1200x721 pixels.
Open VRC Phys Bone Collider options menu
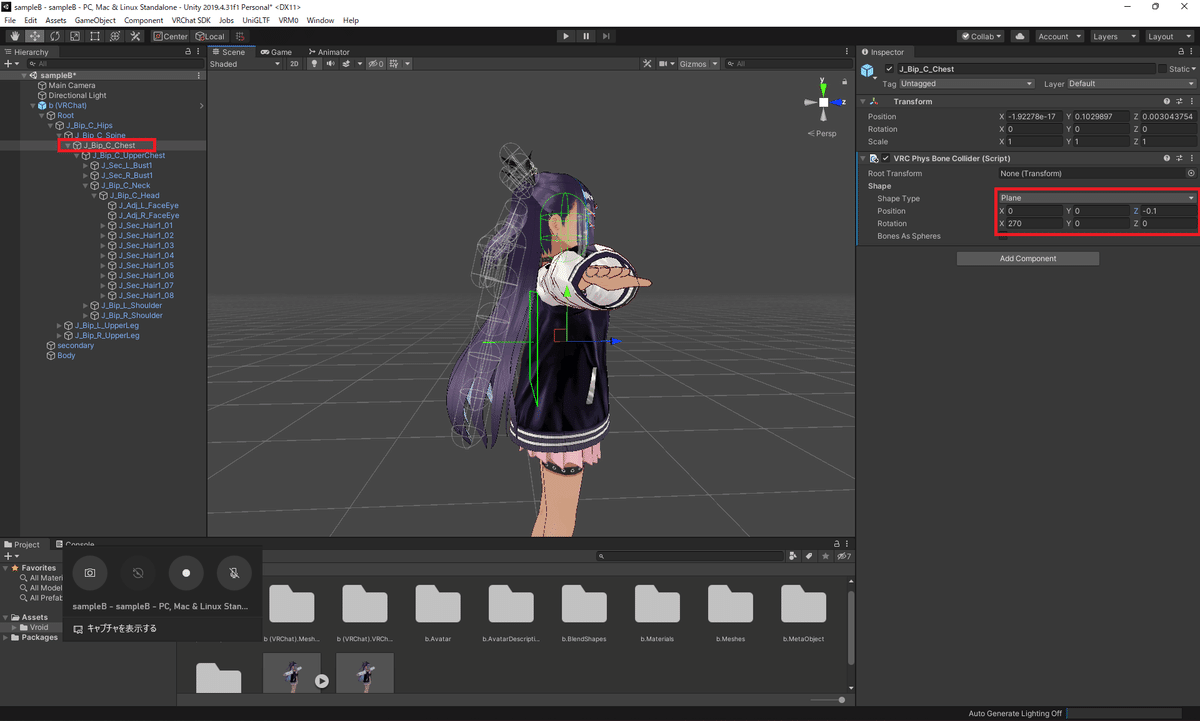(1190, 158)
